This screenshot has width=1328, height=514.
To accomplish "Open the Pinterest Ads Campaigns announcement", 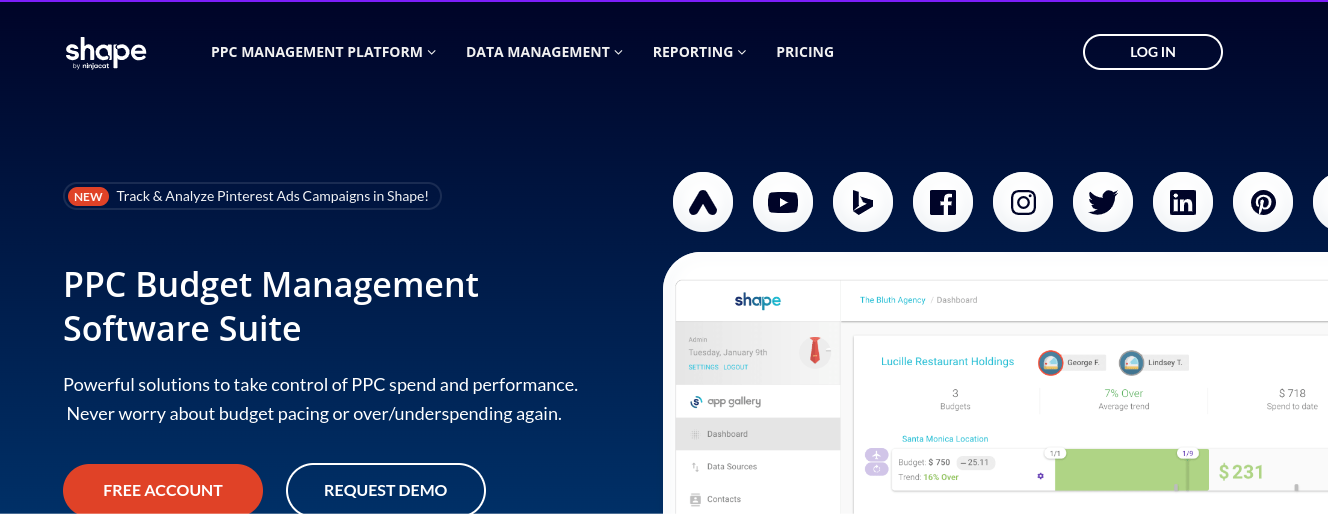I will pyautogui.click(x=252, y=196).
